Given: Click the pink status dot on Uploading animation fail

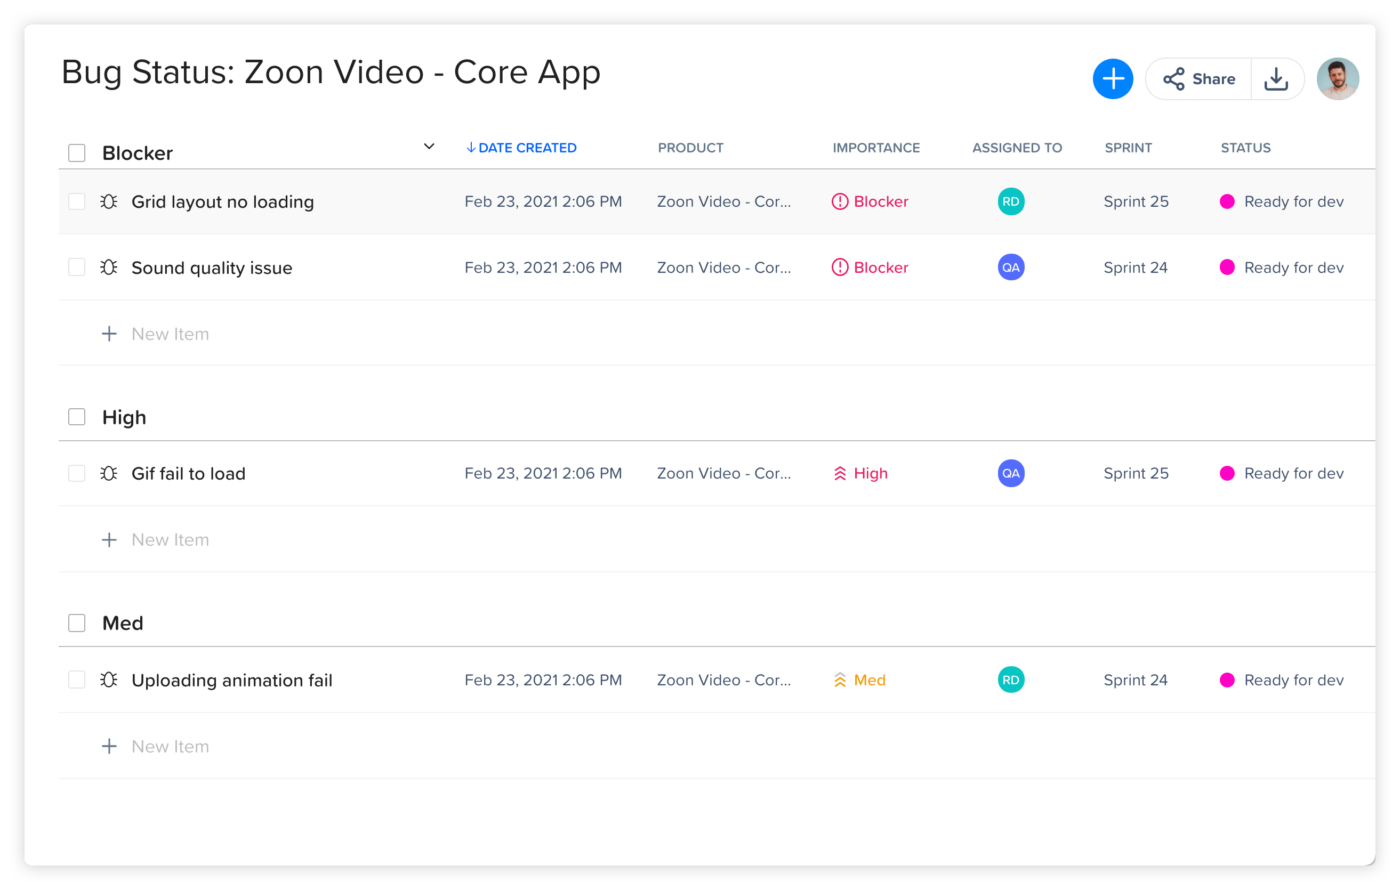Looking at the screenshot, I should (1227, 680).
